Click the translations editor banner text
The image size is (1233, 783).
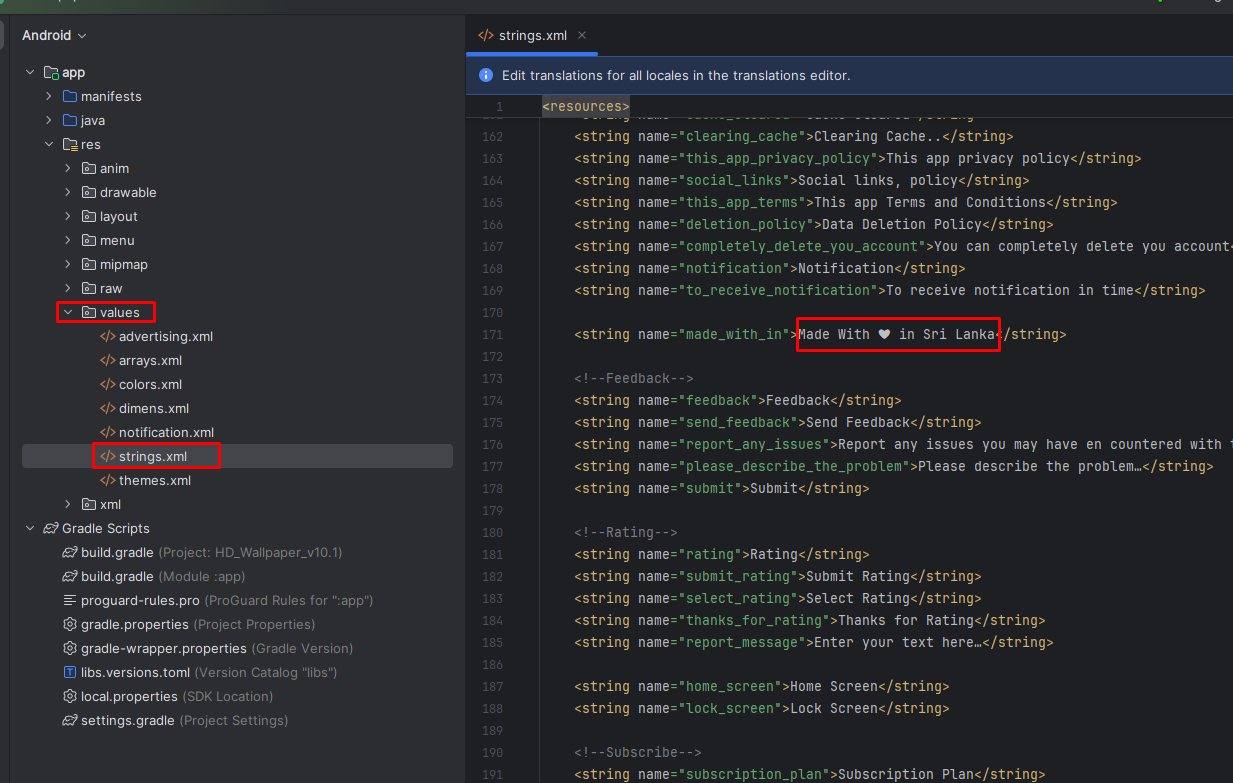pyautogui.click(x=675, y=76)
